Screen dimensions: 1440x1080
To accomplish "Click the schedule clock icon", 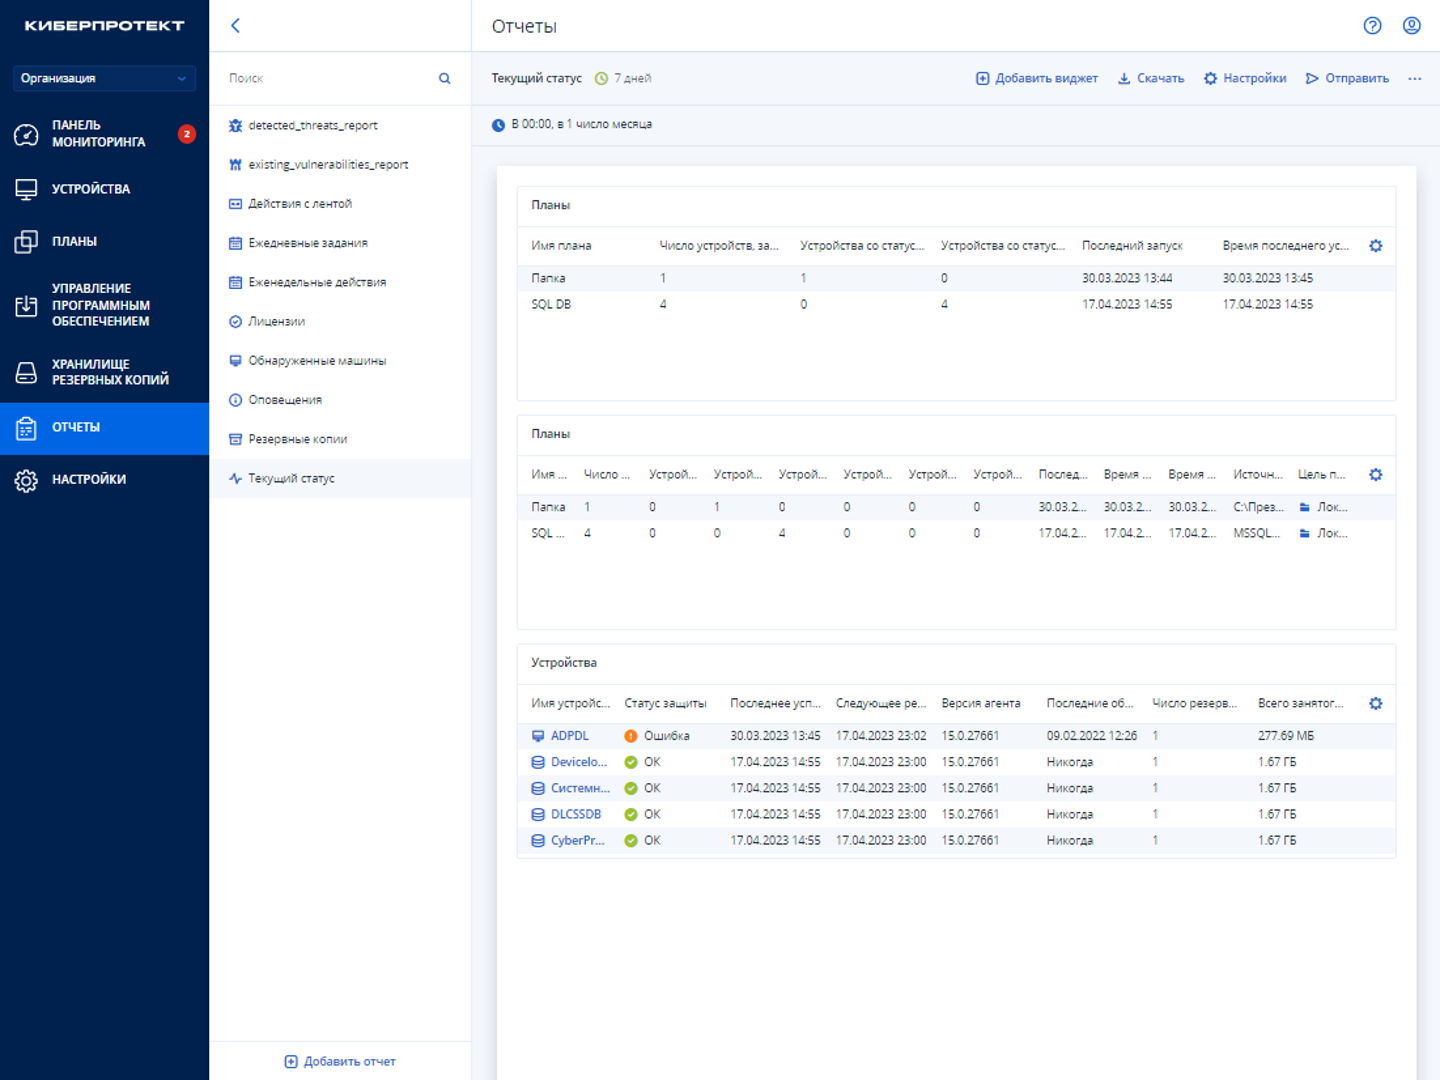I will click(498, 125).
